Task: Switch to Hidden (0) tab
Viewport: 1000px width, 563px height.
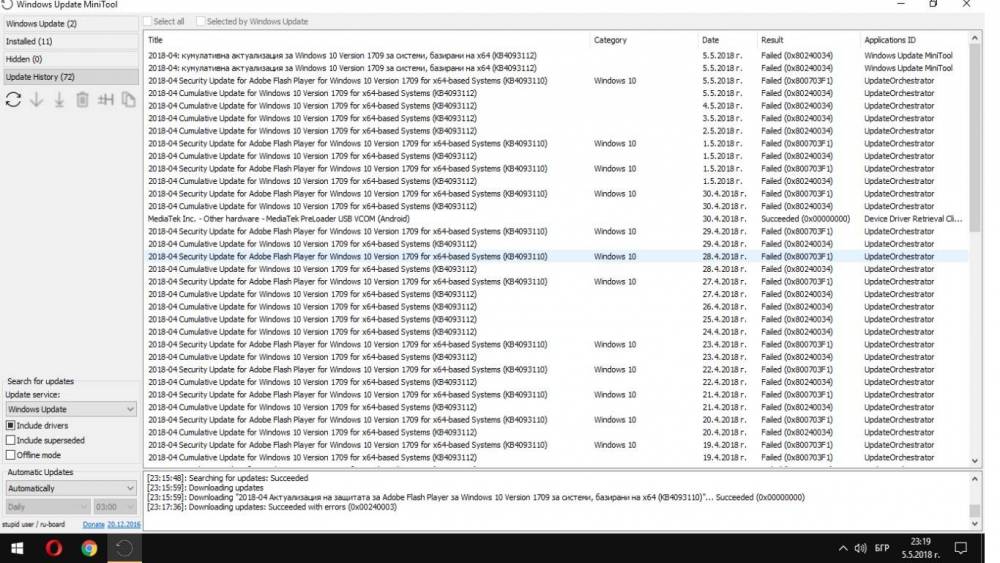Action: [x=70, y=59]
